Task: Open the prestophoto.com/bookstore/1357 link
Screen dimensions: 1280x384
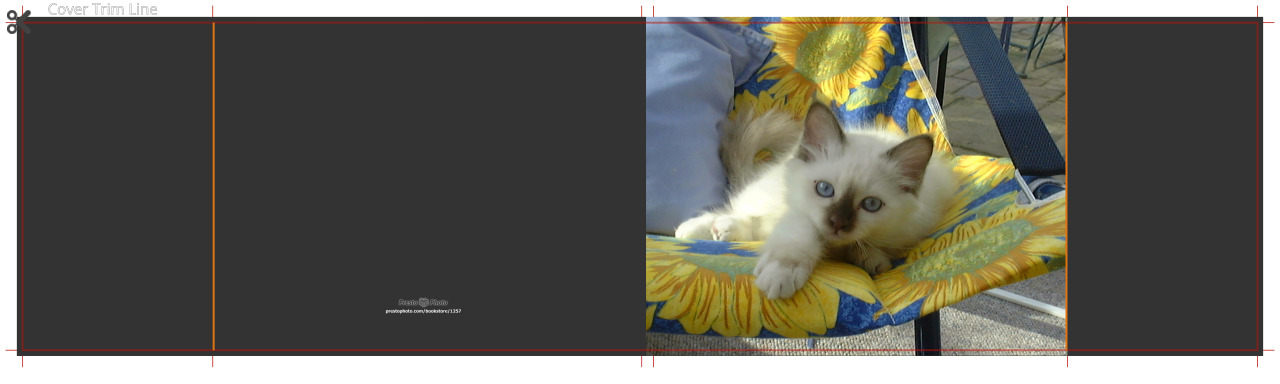Action: pyautogui.click(x=423, y=311)
